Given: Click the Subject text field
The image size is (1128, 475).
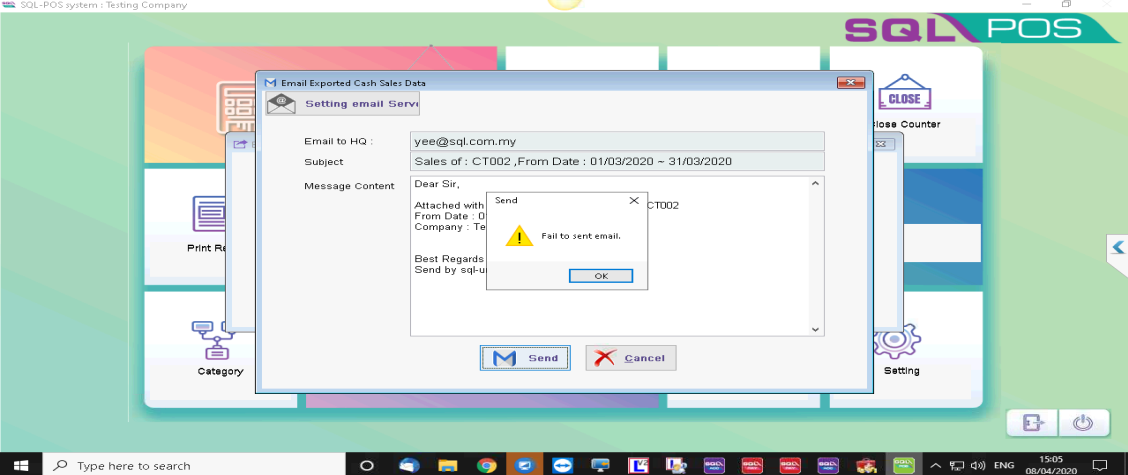Looking at the screenshot, I should tap(617, 161).
